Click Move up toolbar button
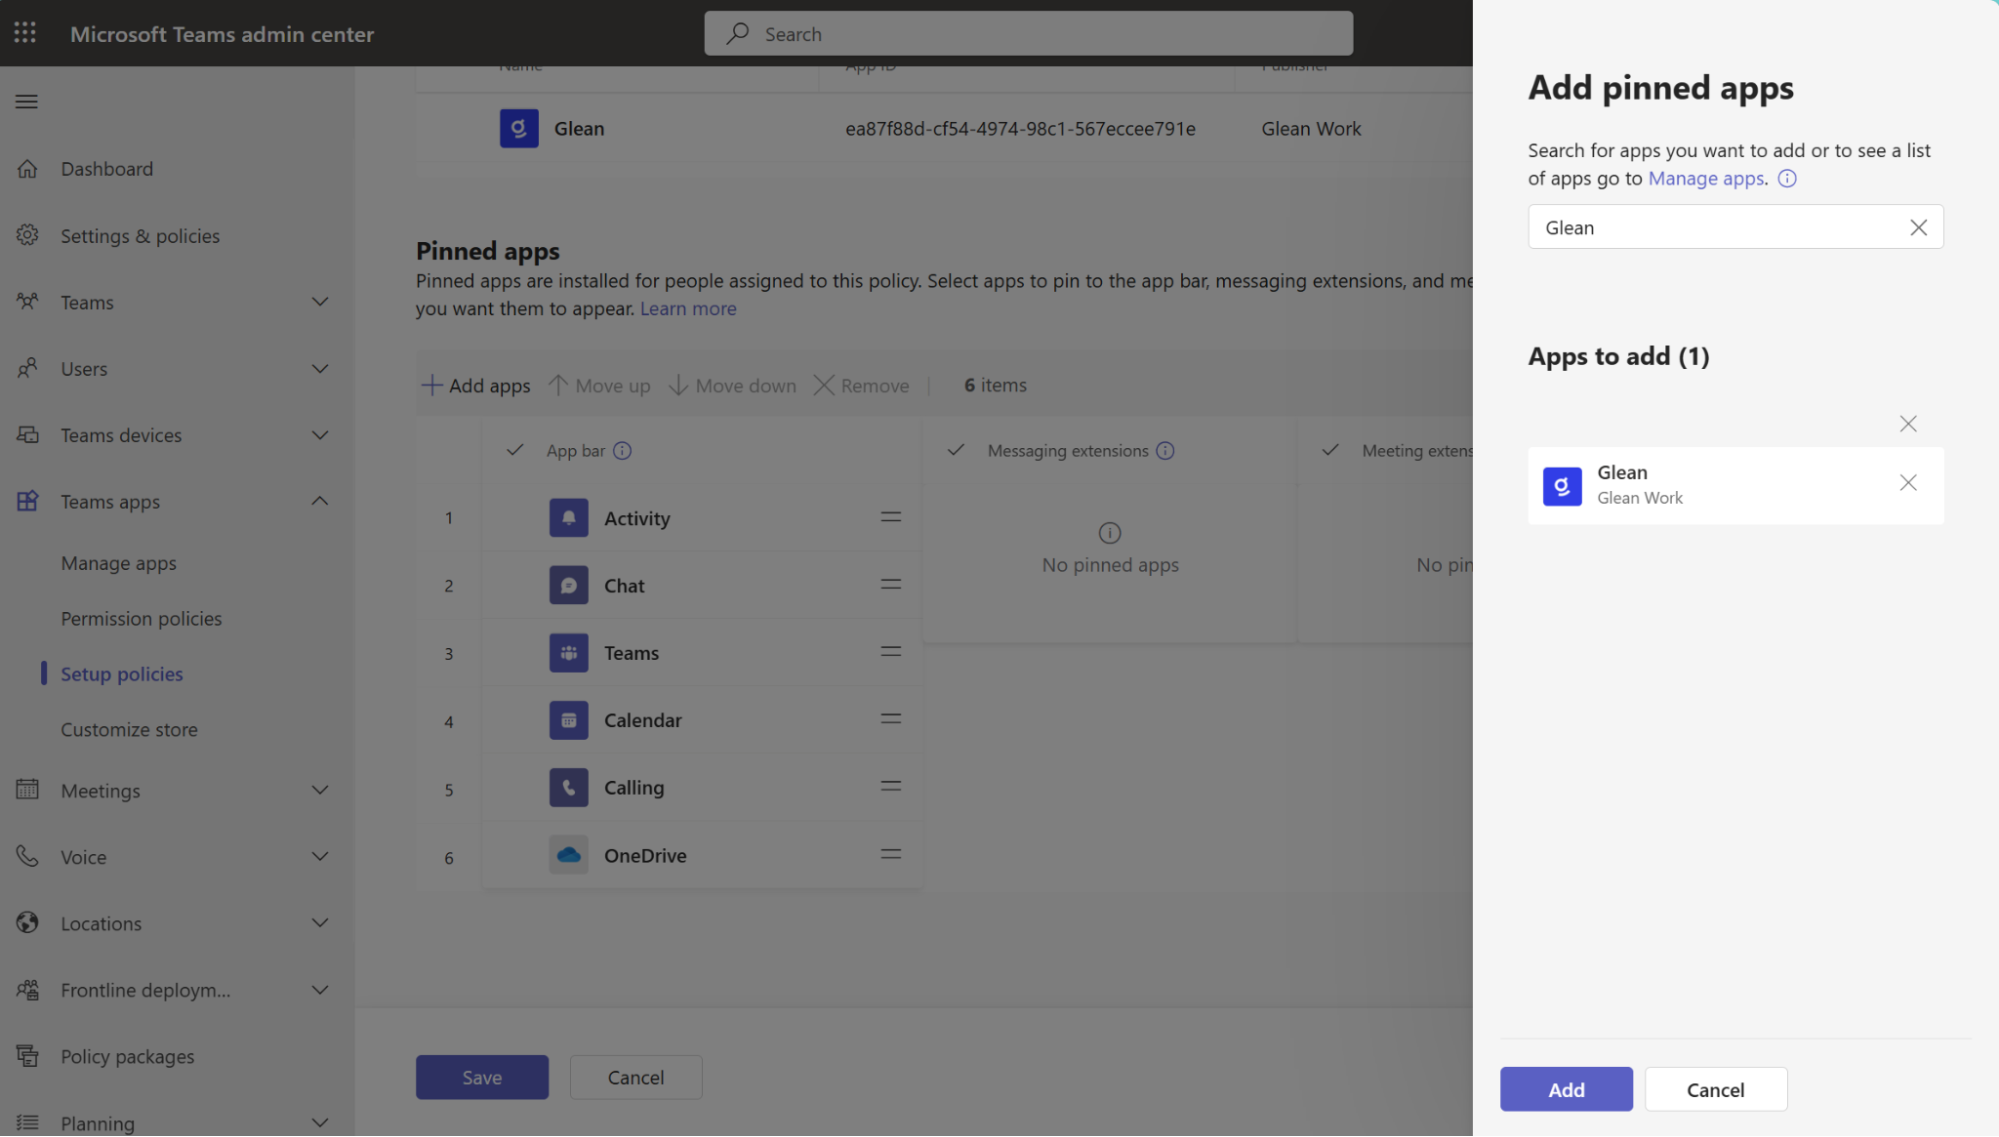 pos(600,385)
